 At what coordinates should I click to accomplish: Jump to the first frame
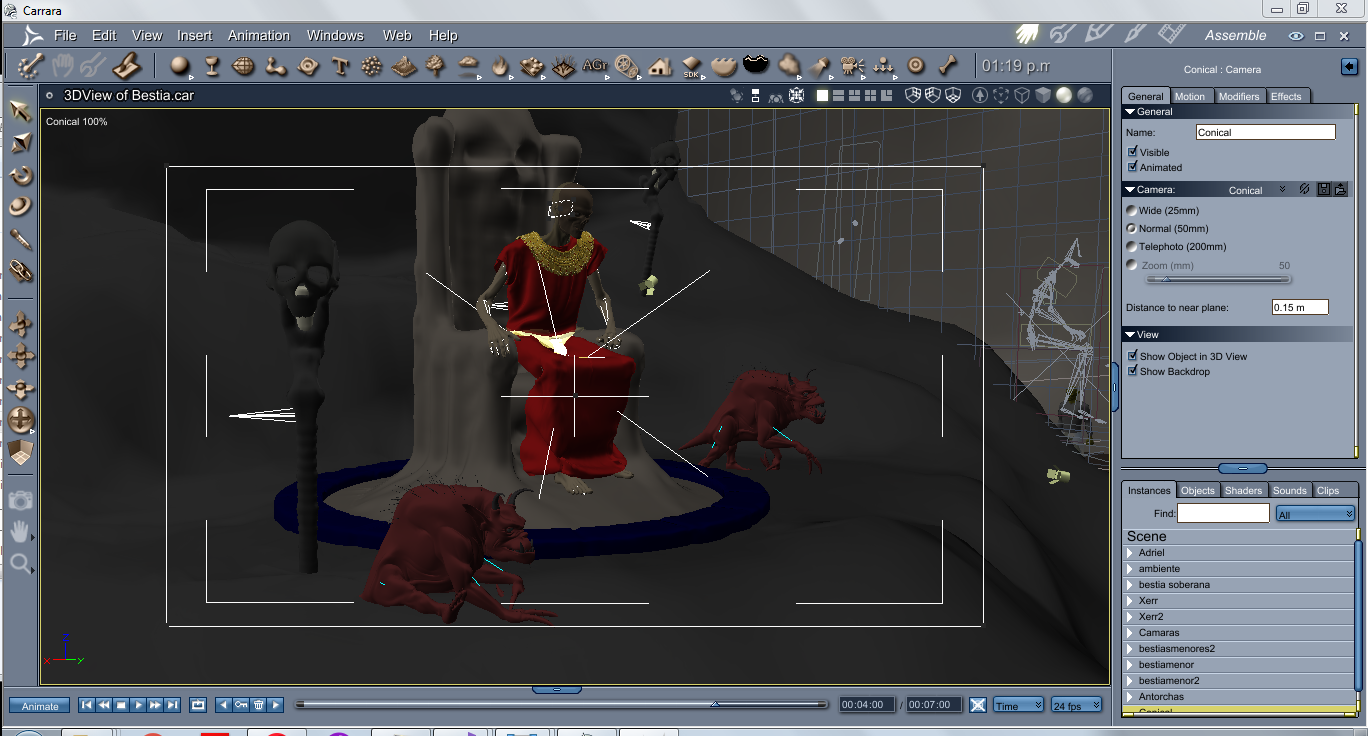(87, 705)
